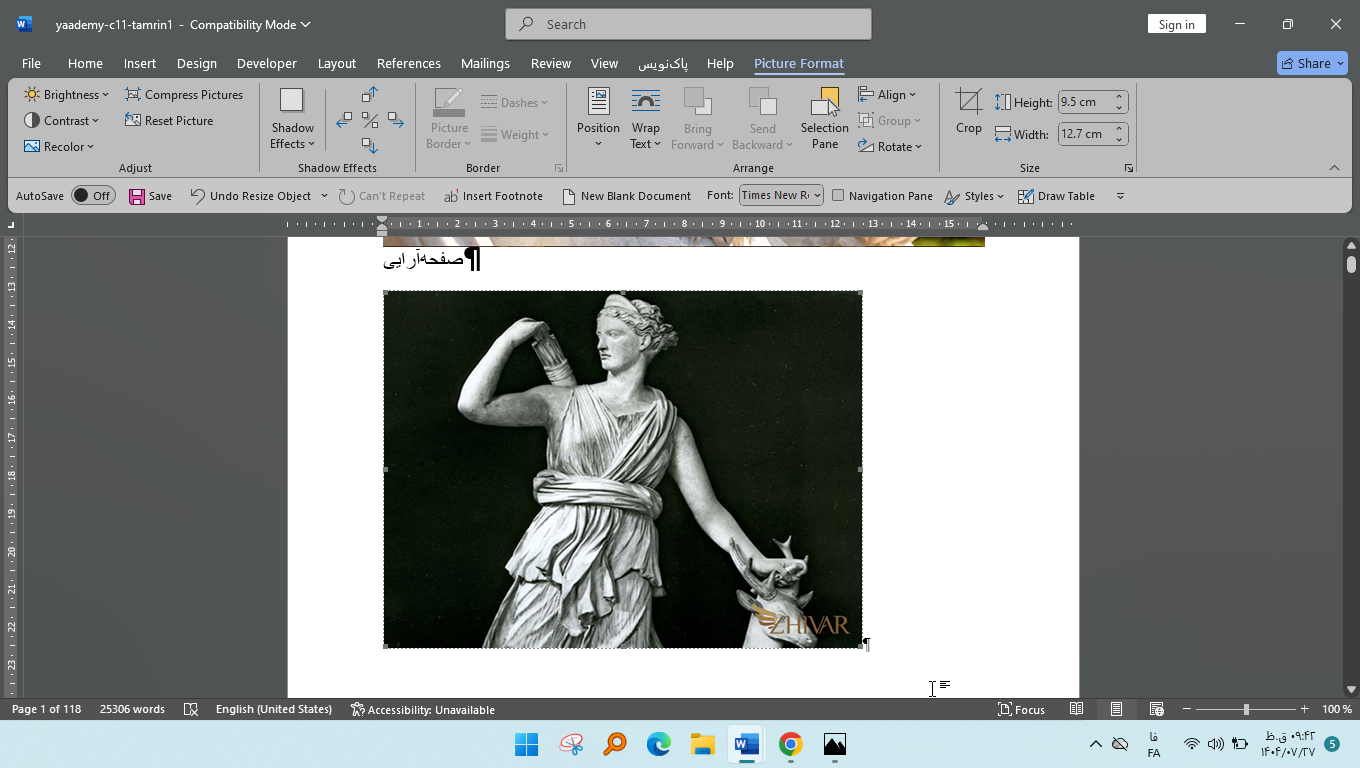Adjust the zoom slider
The height and width of the screenshot is (768, 1360).
[1245, 710]
